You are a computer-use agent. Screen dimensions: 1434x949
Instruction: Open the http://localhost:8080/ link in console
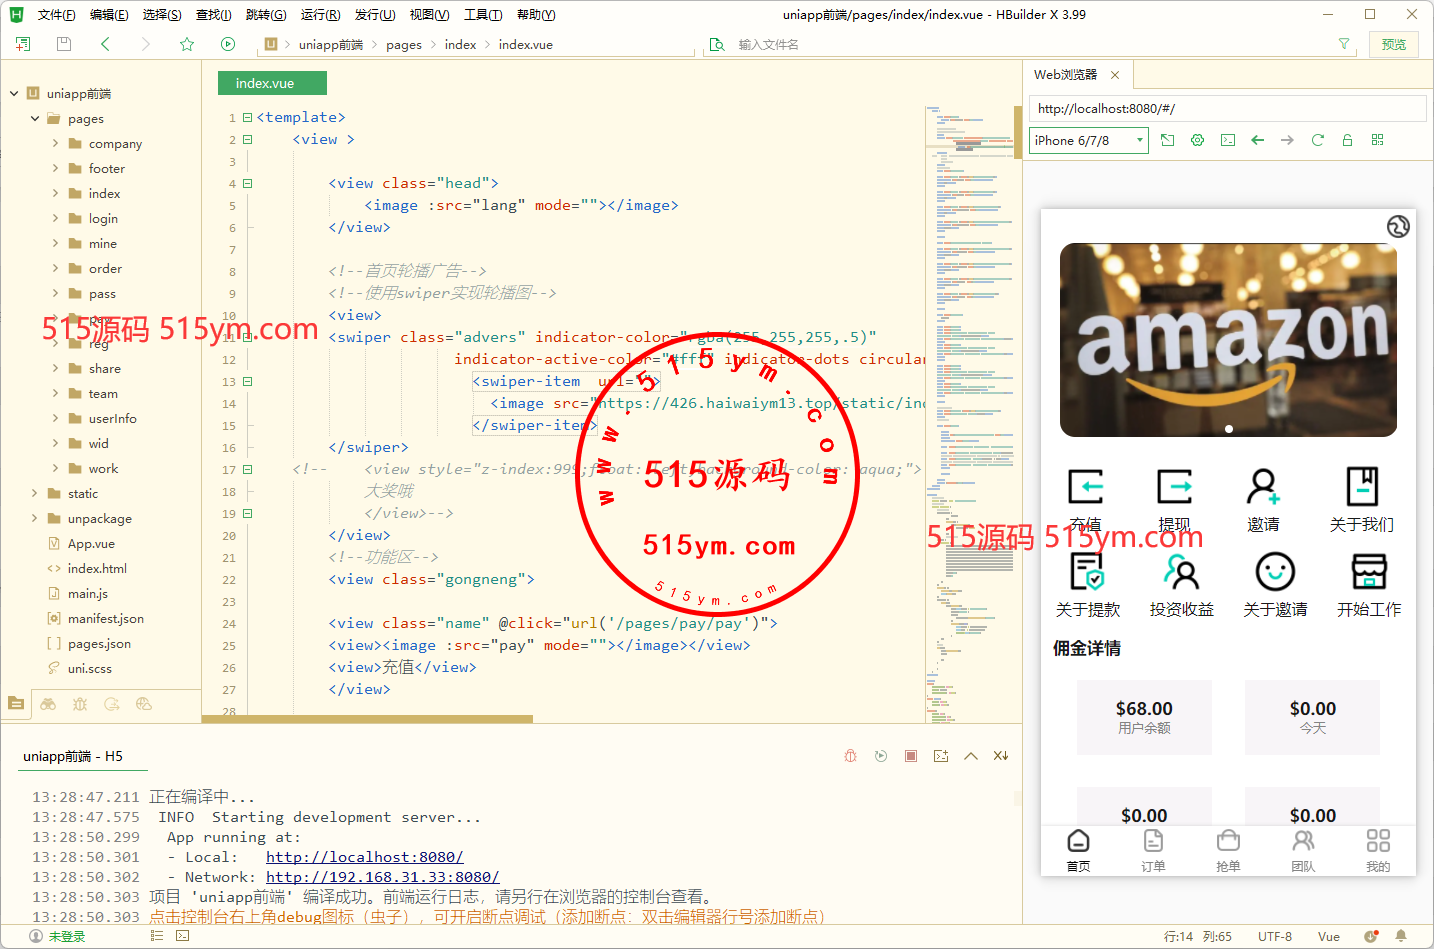click(x=364, y=857)
